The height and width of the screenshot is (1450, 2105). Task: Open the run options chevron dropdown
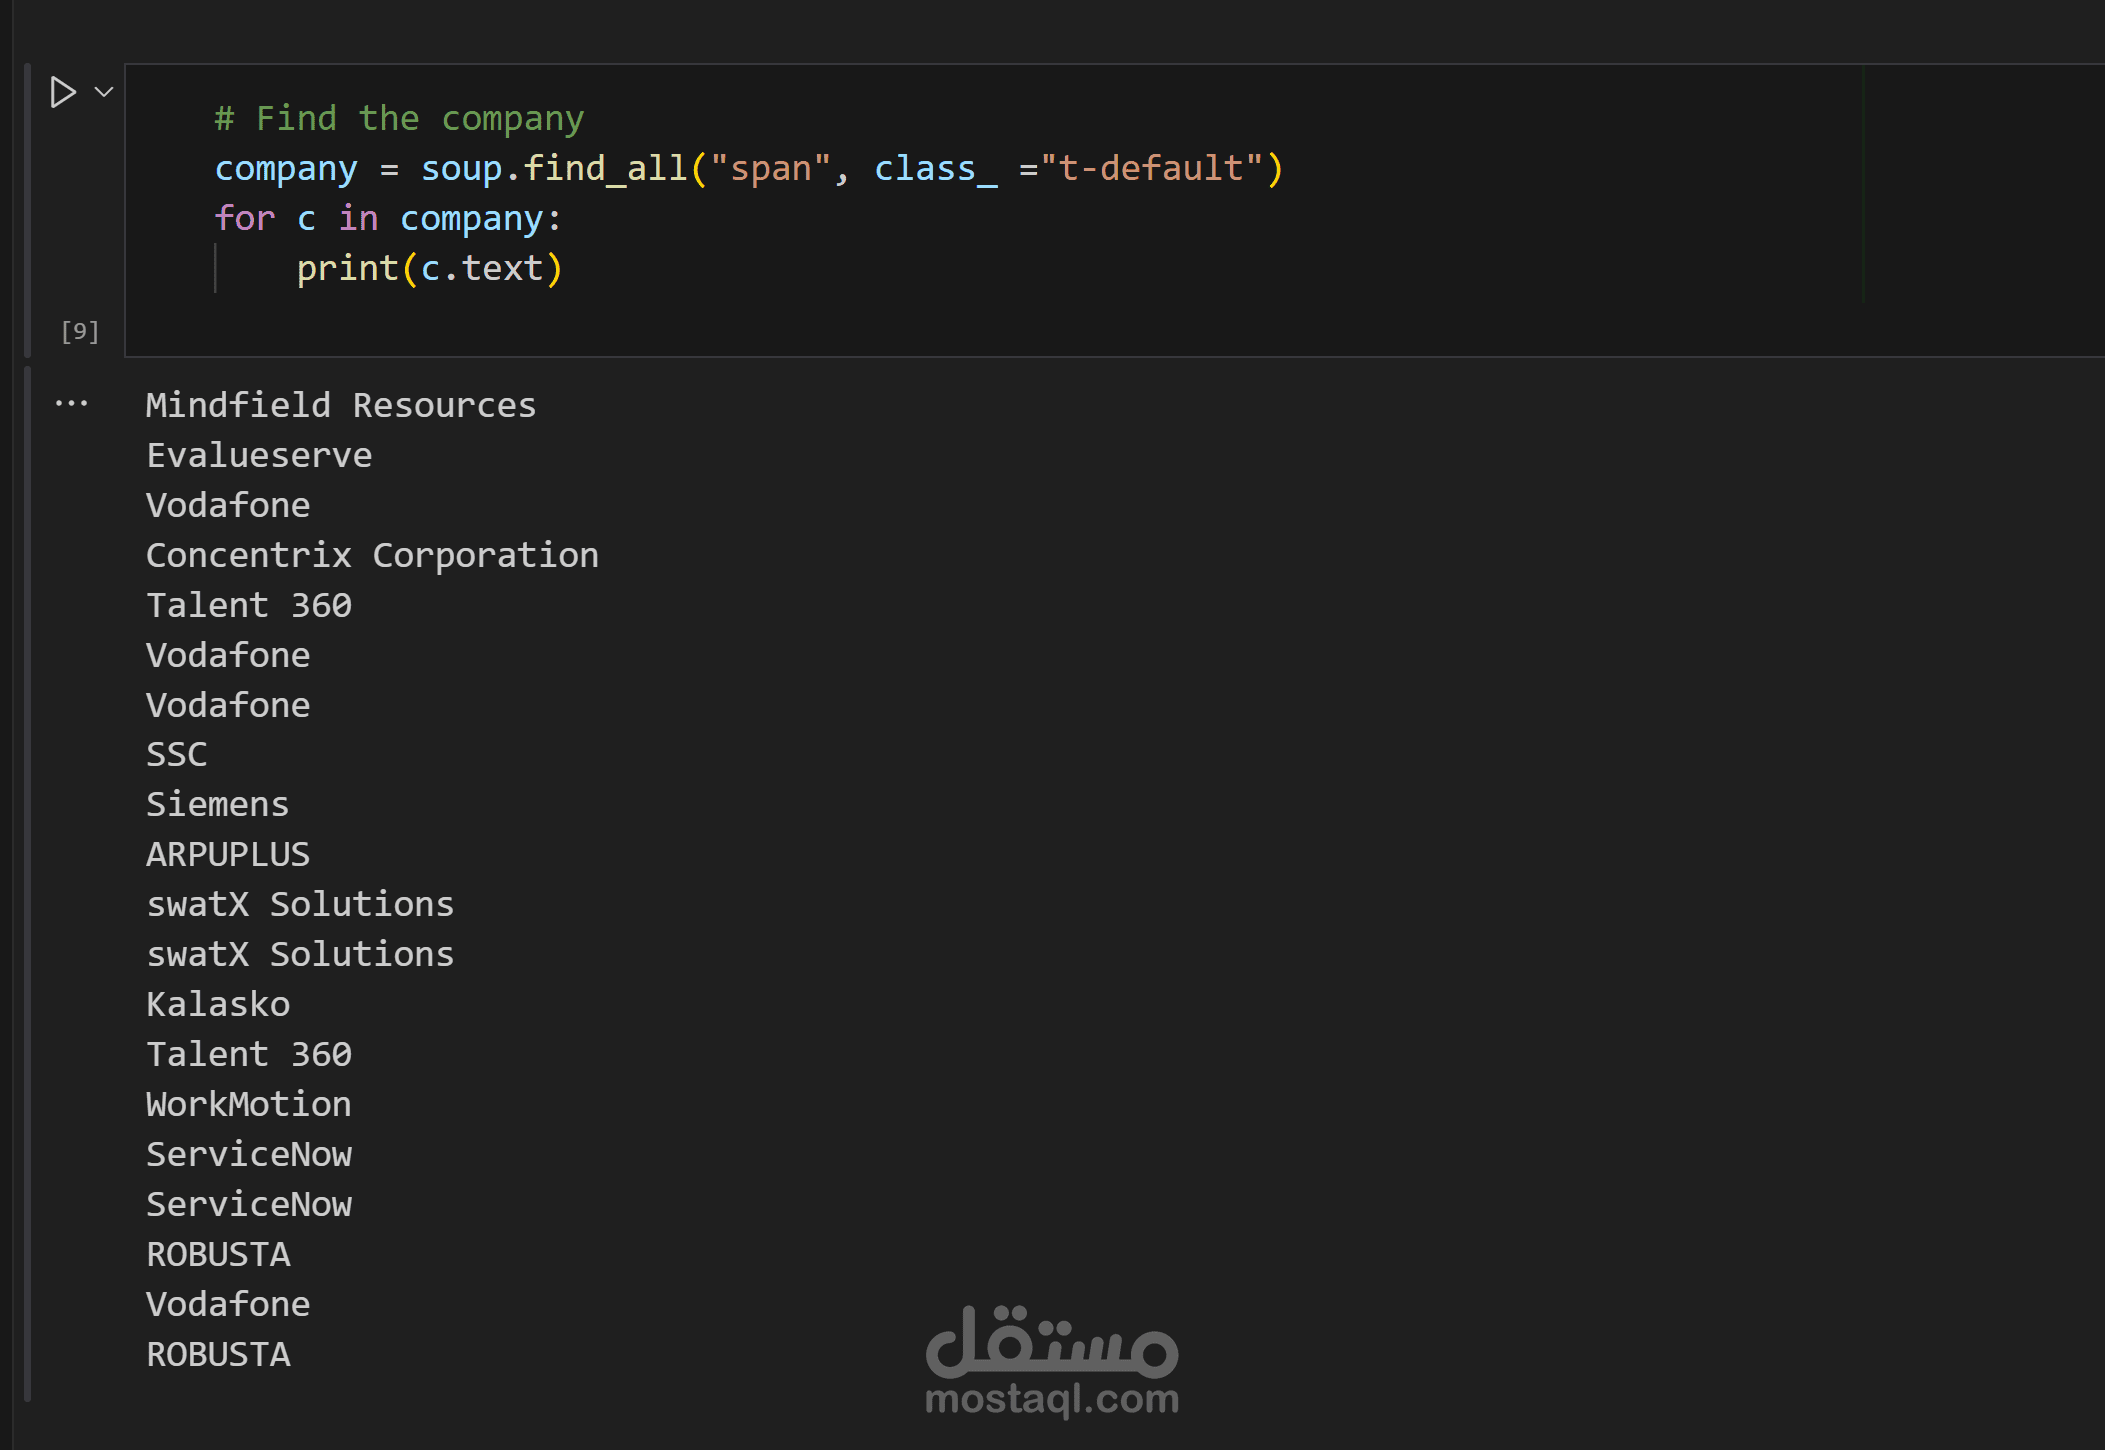103,92
